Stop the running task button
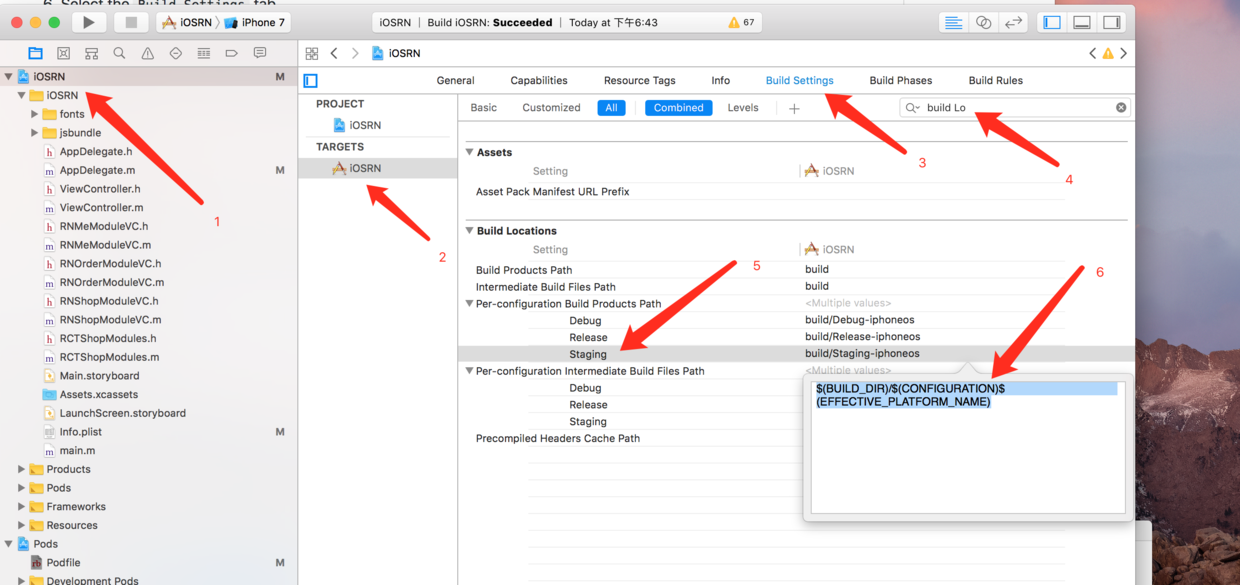Viewport: 1240px width, 585px height. tap(131, 22)
